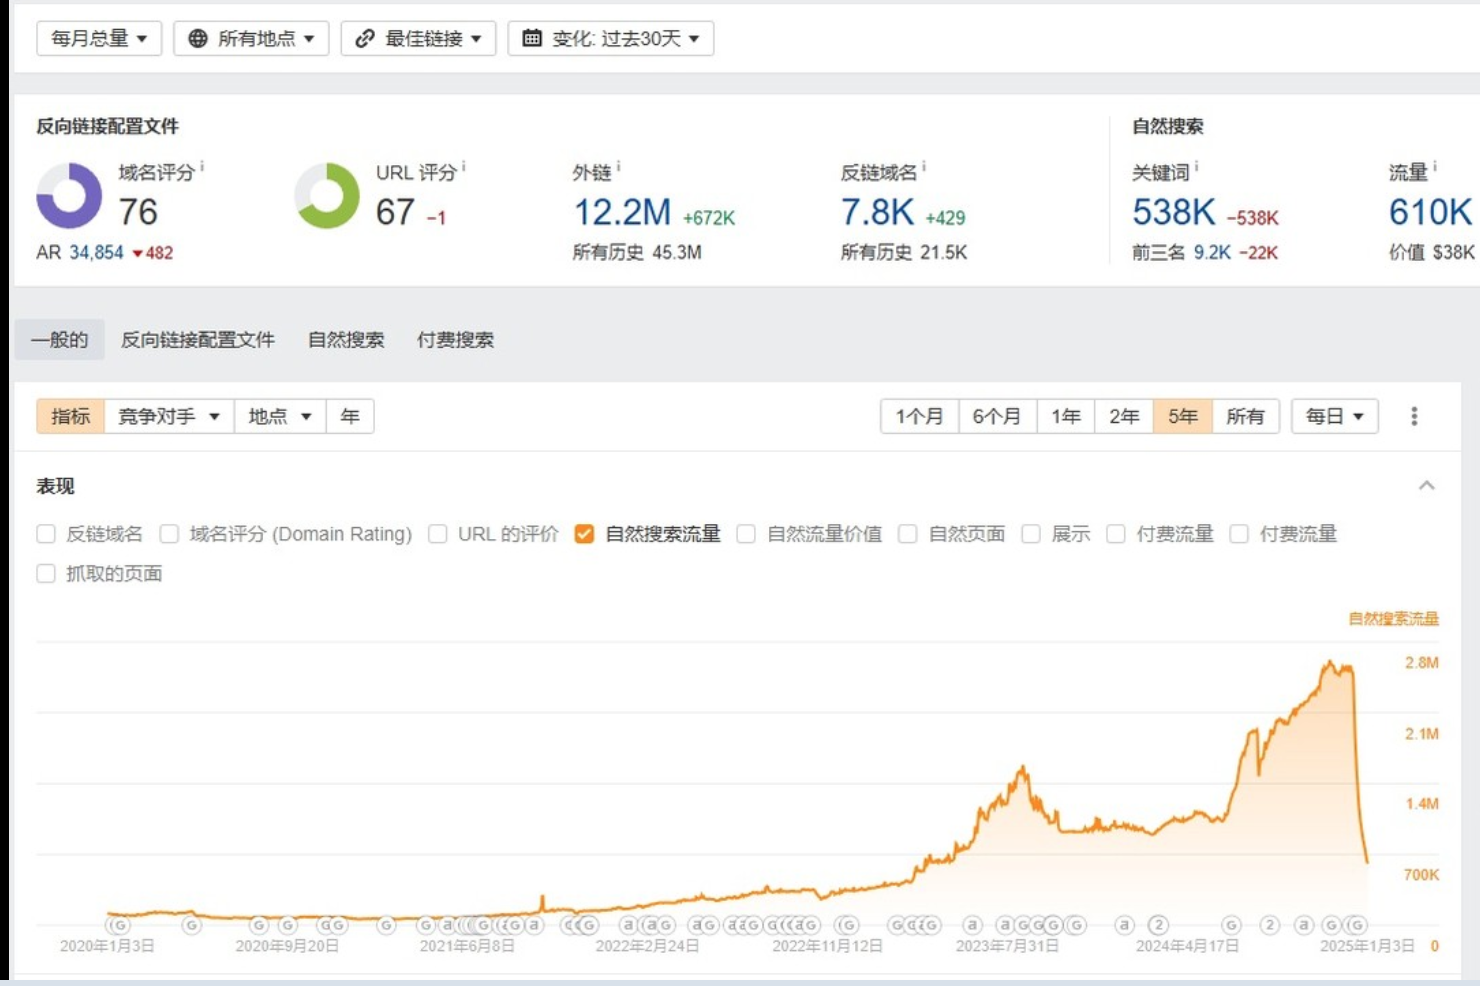1480x986 pixels.
Task: Click the 12.2M backlinks number link
Action: coord(622,212)
